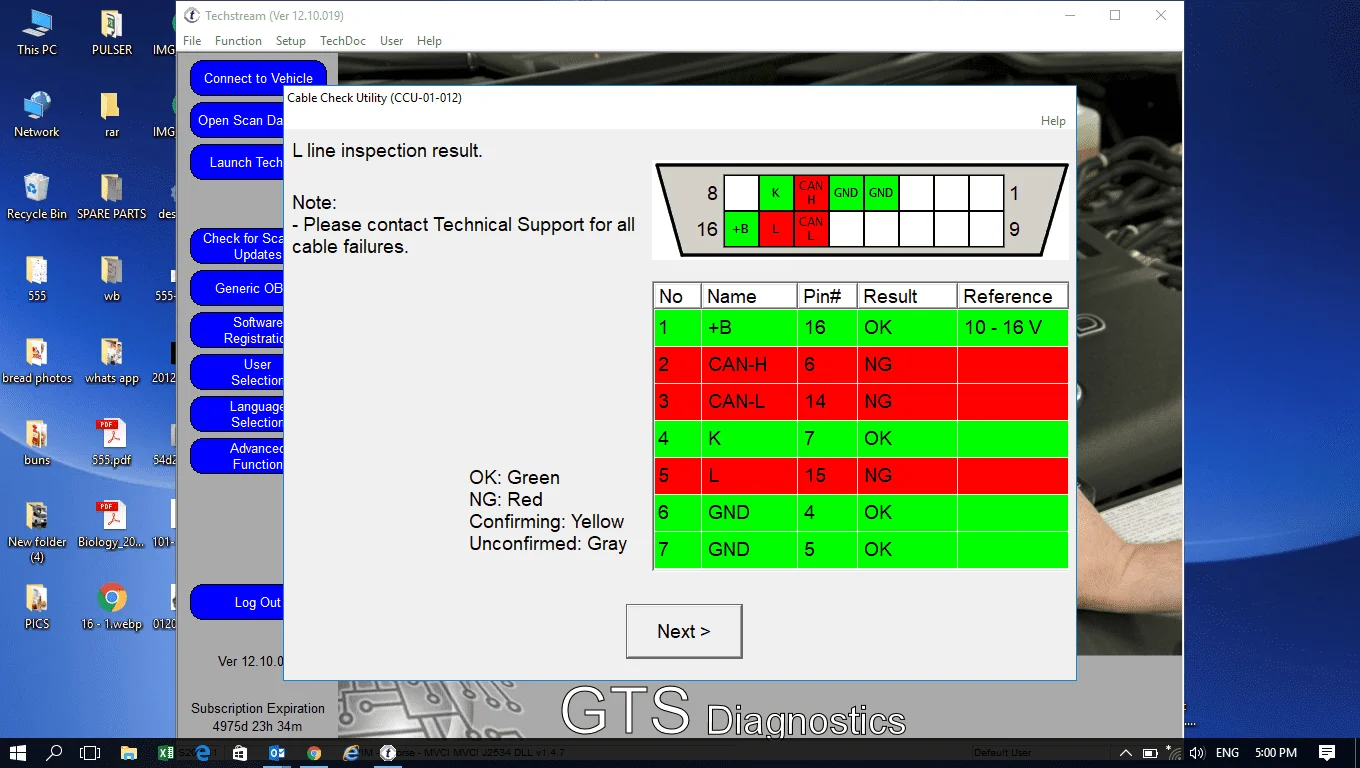Open Microsoft Store taskbar icon
The image size is (1360, 768).
[240, 753]
